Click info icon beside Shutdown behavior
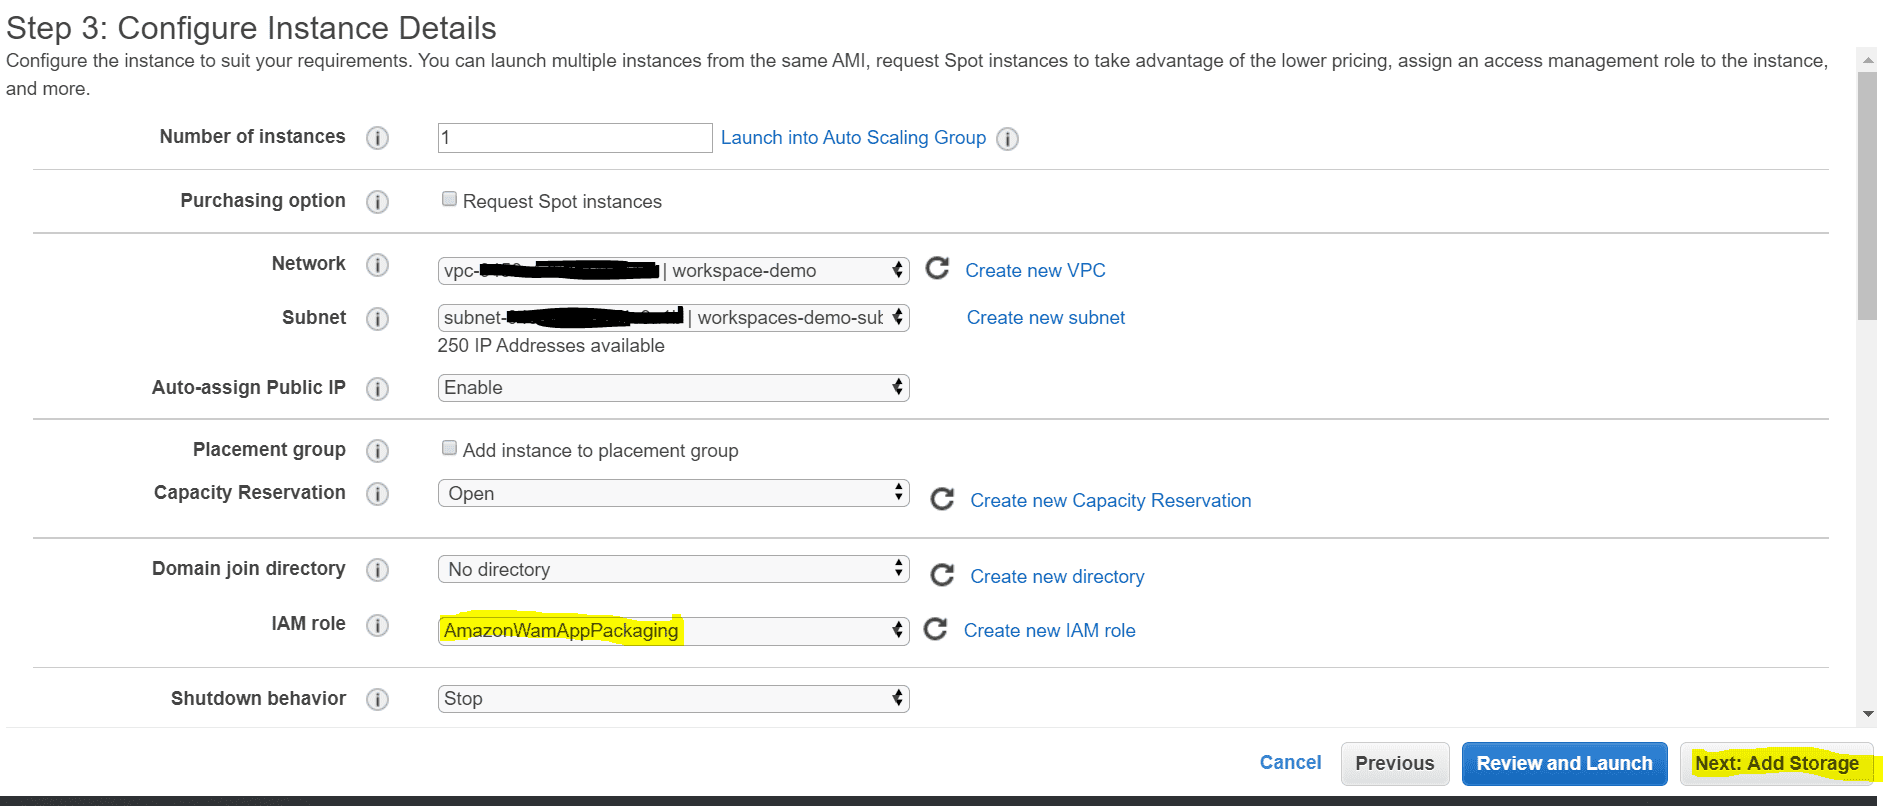Viewport: 1883px width, 806px height. pyautogui.click(x=377, y=699)
